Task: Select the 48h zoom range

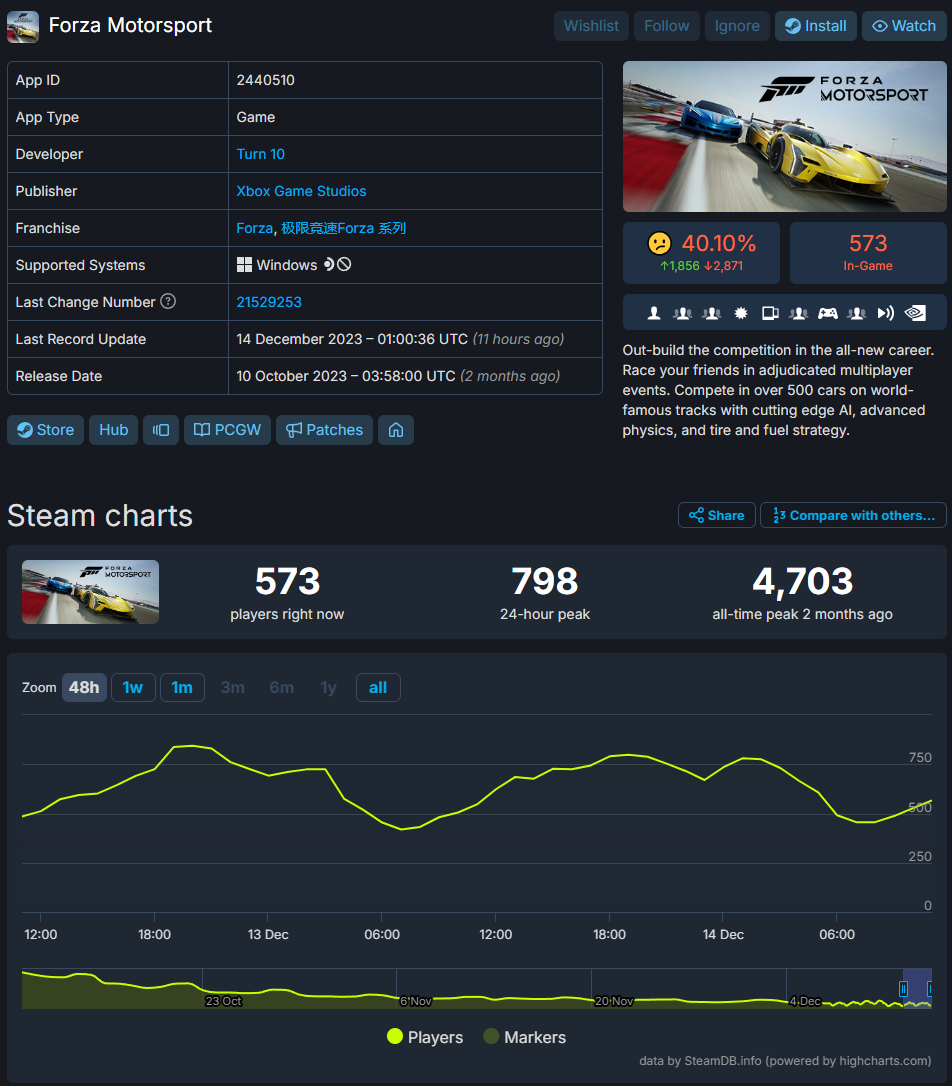Action: 84,688
